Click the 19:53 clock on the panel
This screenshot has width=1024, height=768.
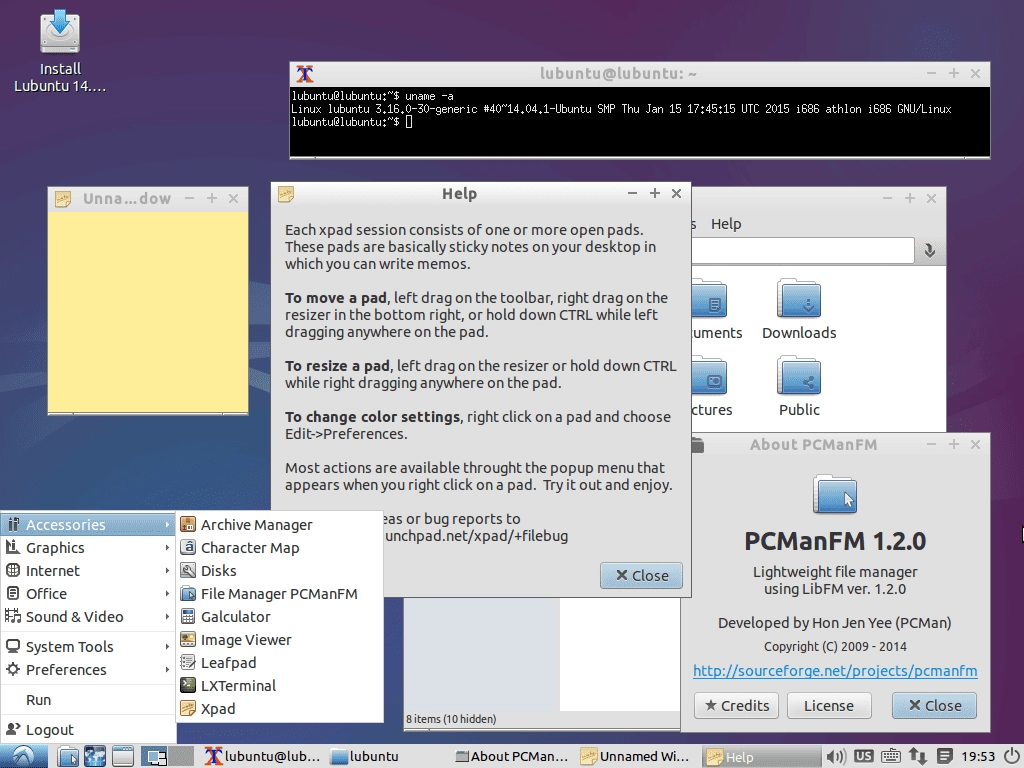tap(978, 757)
